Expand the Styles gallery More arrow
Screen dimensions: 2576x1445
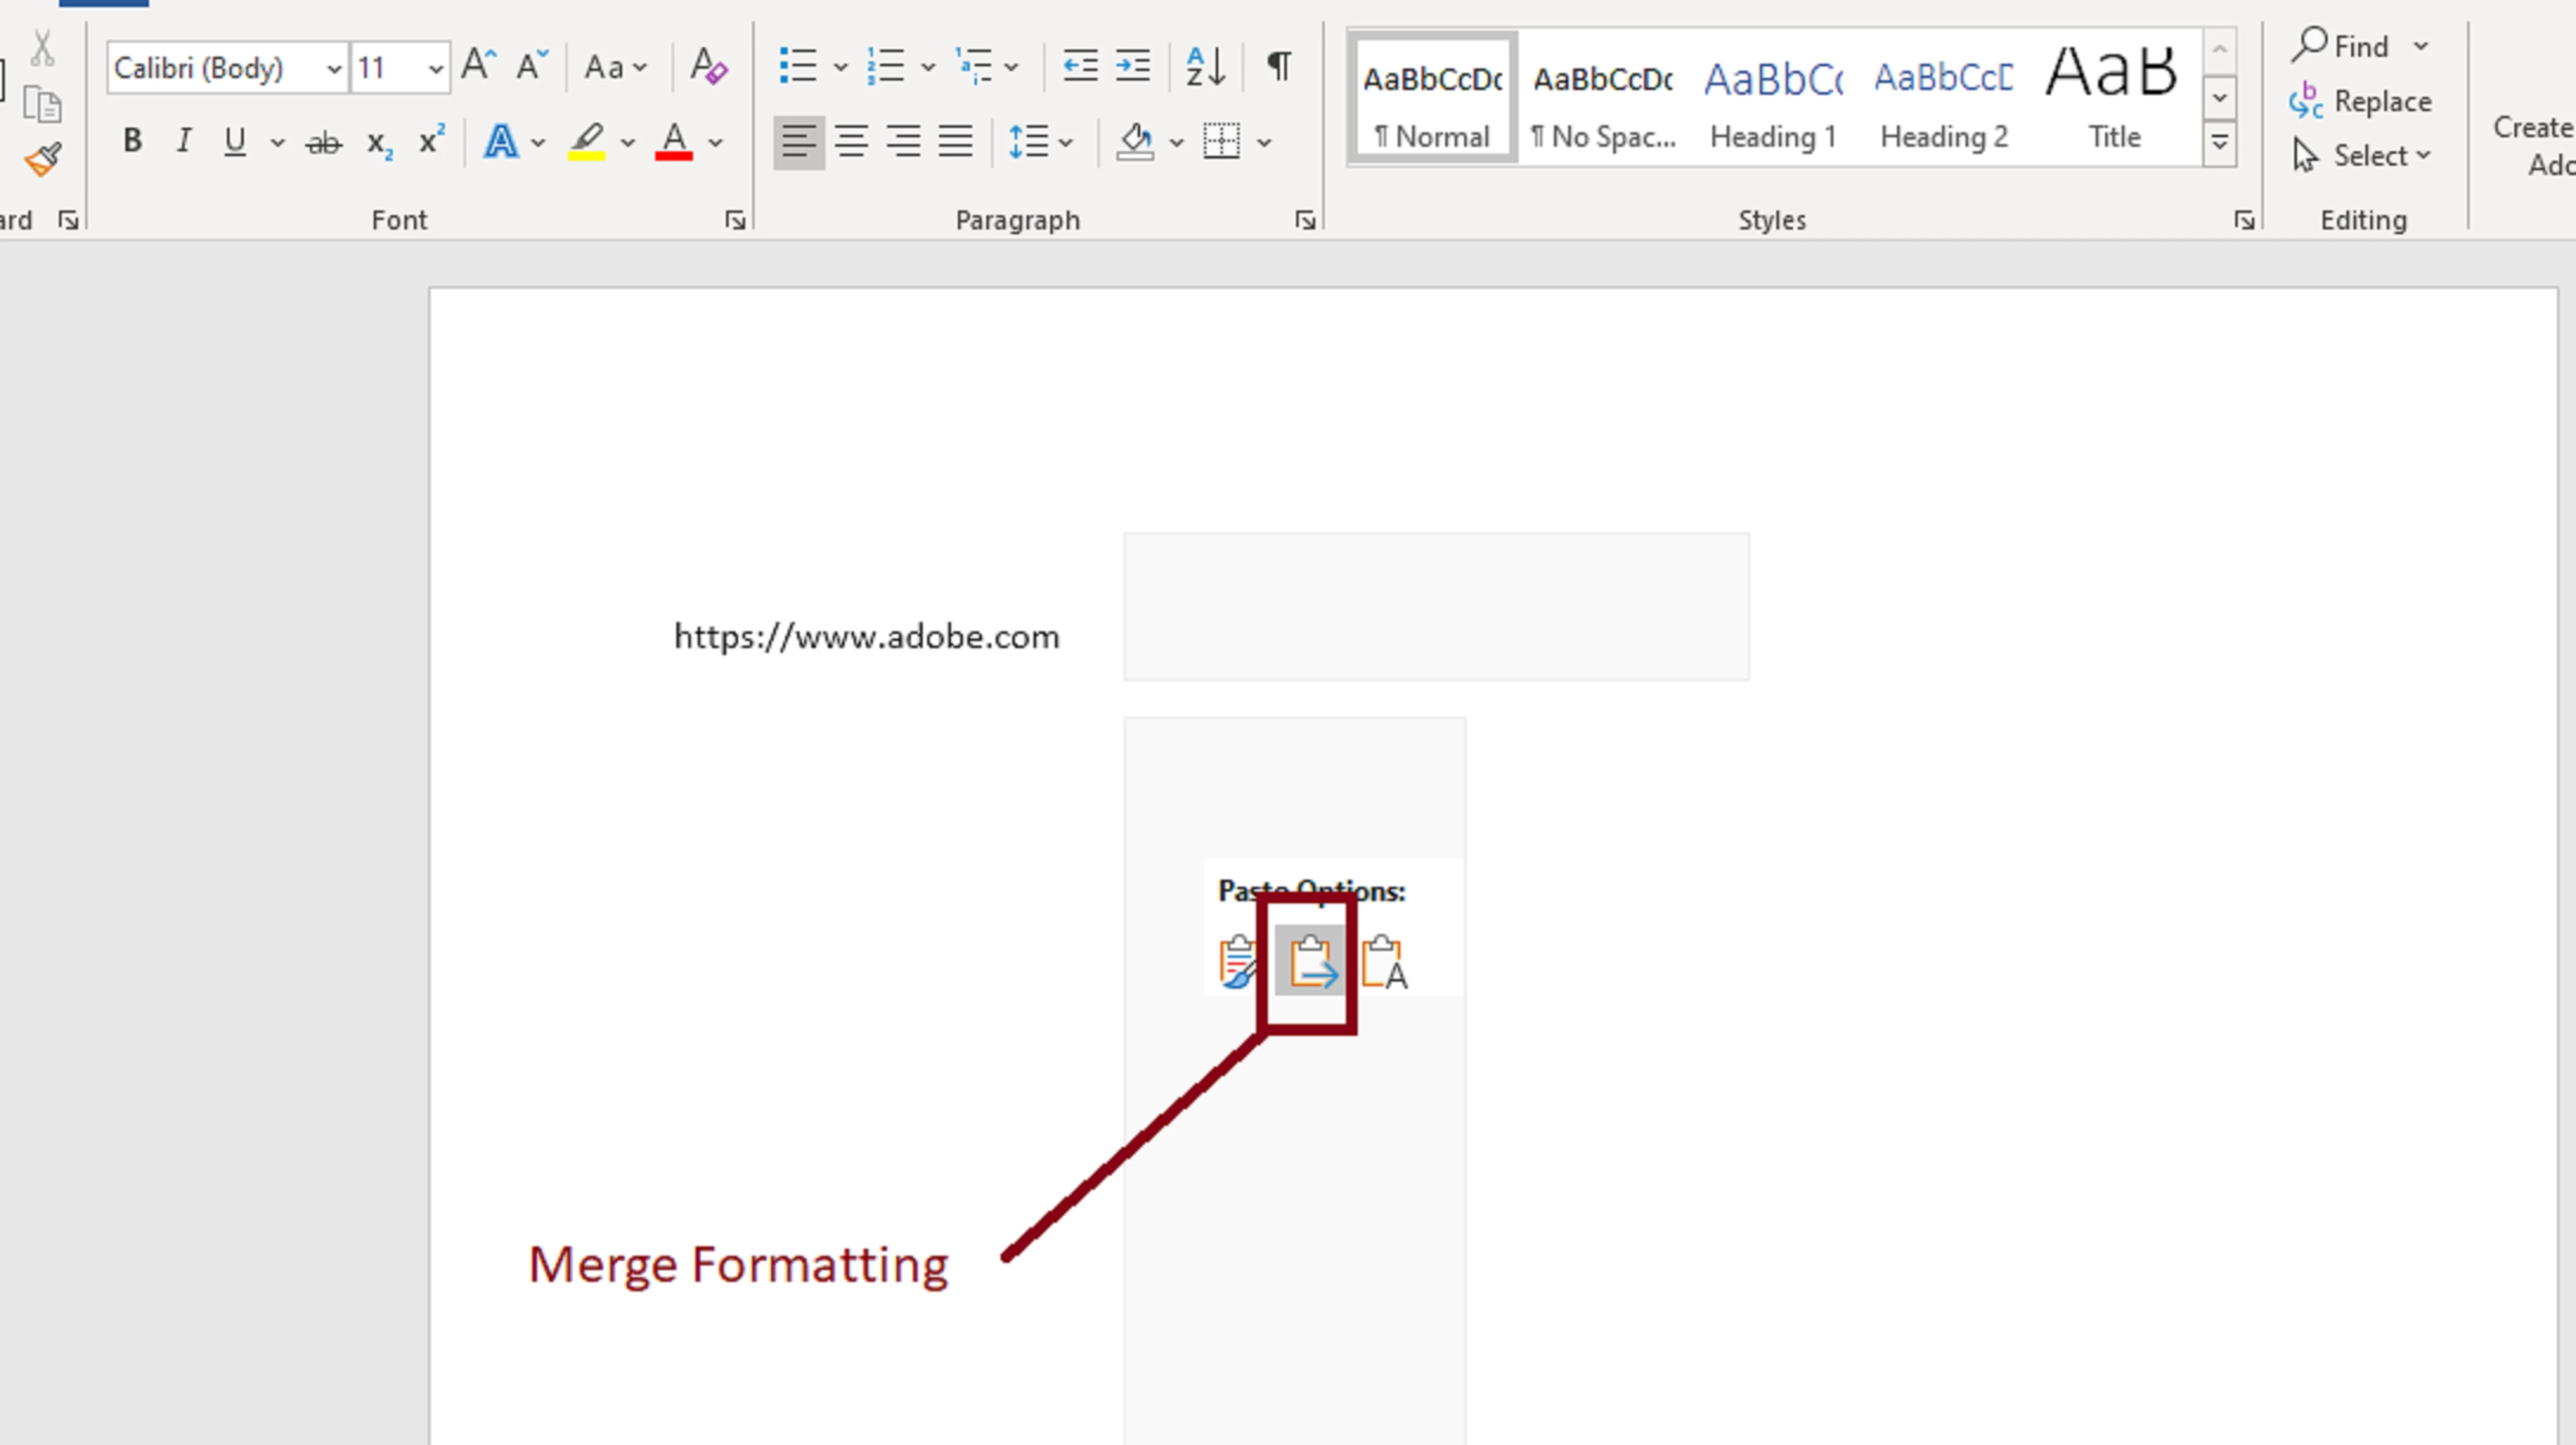click(x=2219, y=143)
